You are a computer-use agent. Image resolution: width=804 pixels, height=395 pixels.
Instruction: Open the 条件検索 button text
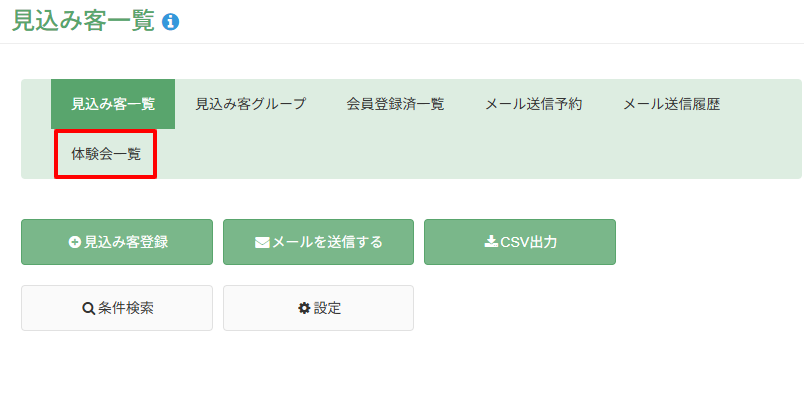(126, 308)
